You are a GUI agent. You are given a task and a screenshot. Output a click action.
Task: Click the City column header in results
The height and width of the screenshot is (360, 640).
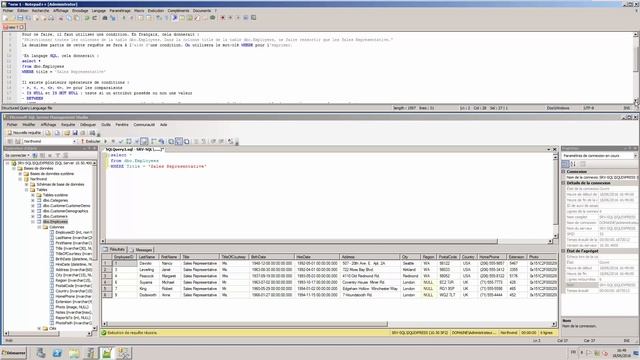pyautogui.click(x=411, y=257)
